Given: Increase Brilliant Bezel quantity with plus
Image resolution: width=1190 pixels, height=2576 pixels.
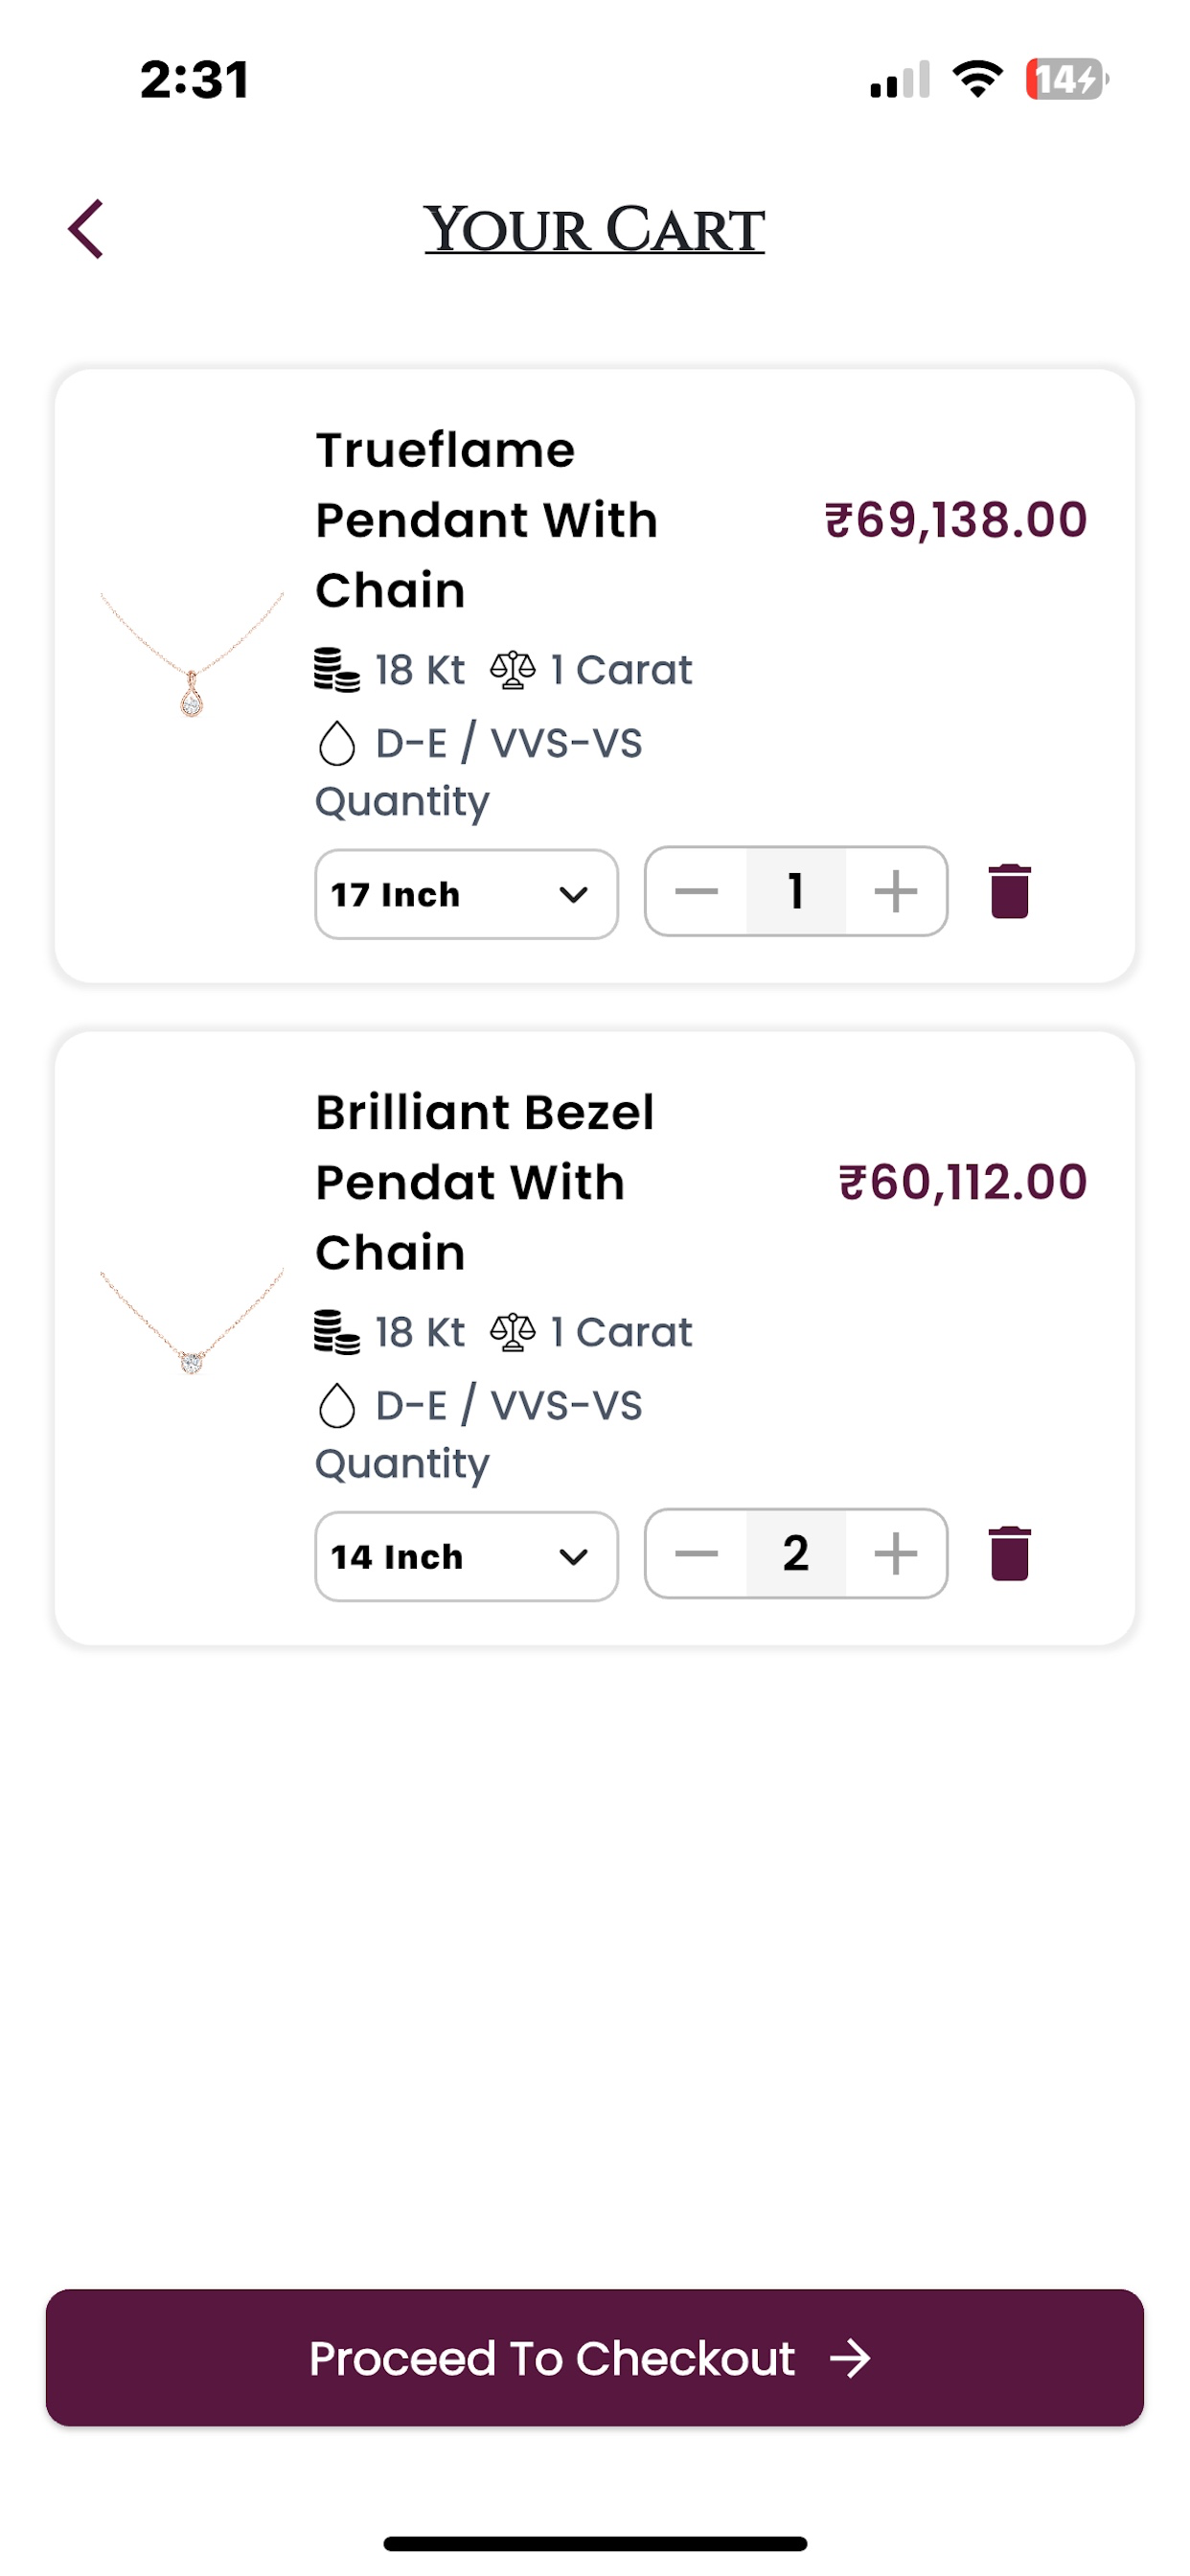Looking at the screenshot, I should pyautogui.click(x=896, y=1553).
